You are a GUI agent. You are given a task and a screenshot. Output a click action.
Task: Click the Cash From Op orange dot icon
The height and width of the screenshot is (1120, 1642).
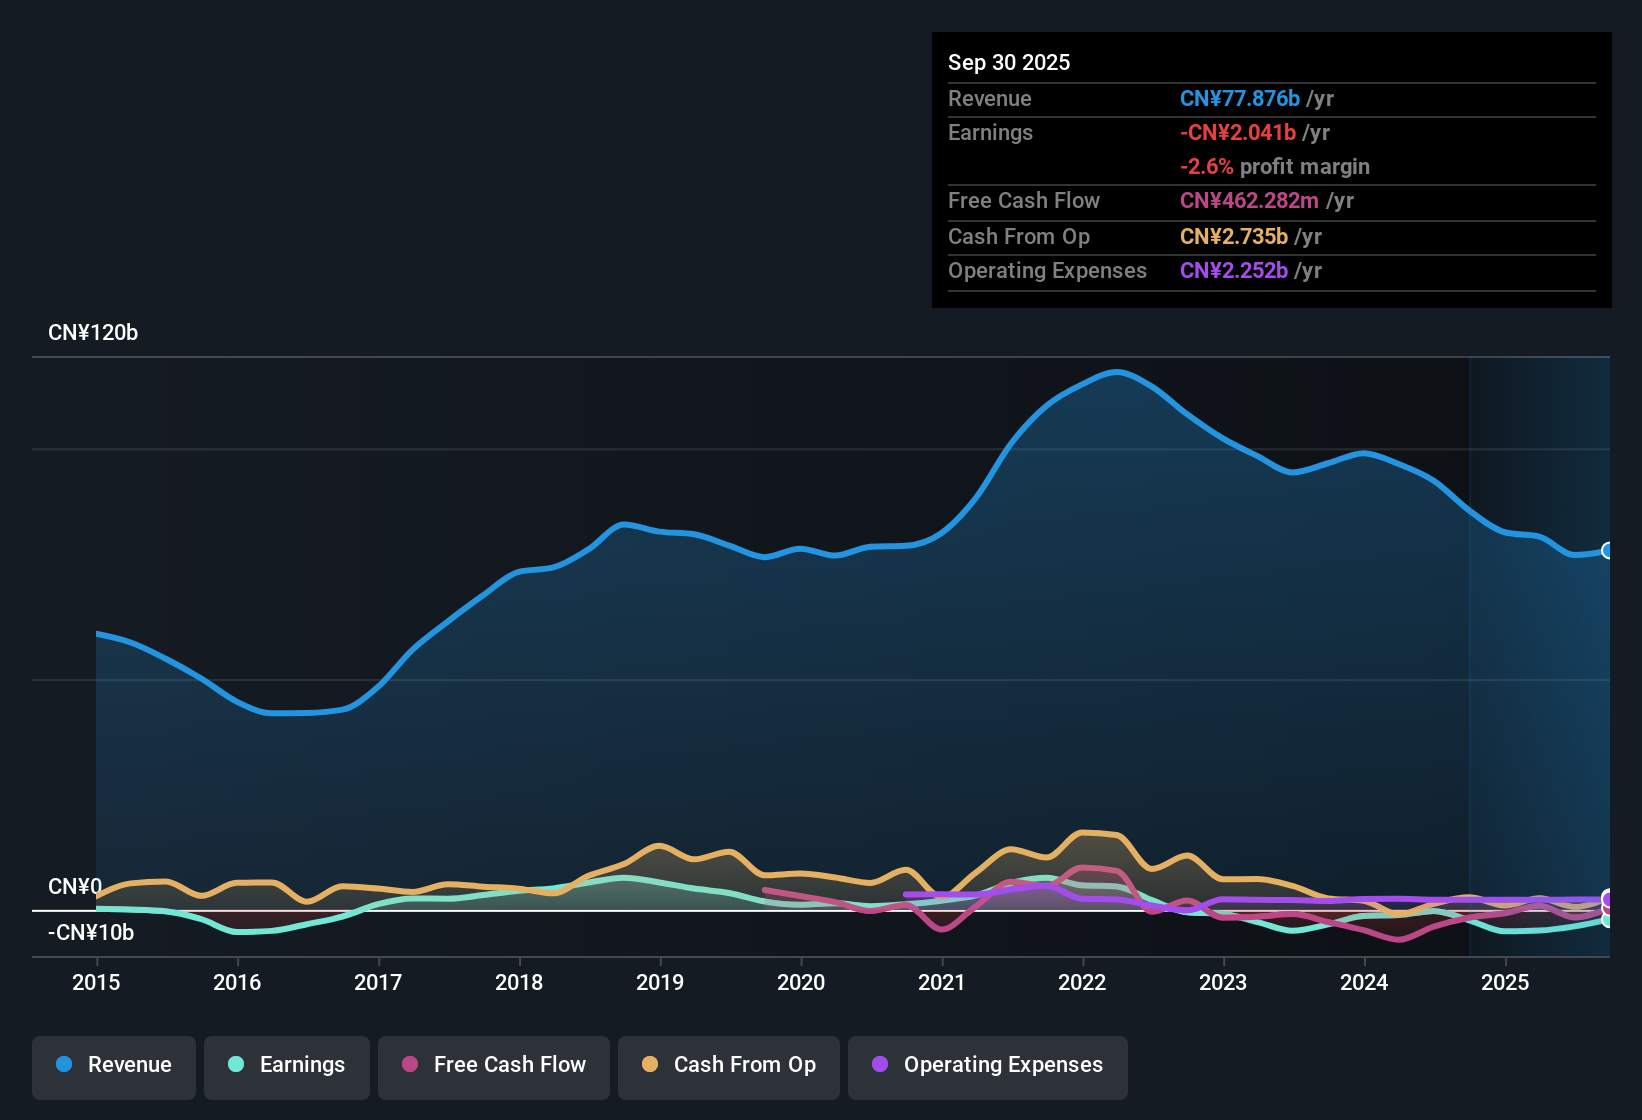pyautogui.click(x=651, y=1065)
